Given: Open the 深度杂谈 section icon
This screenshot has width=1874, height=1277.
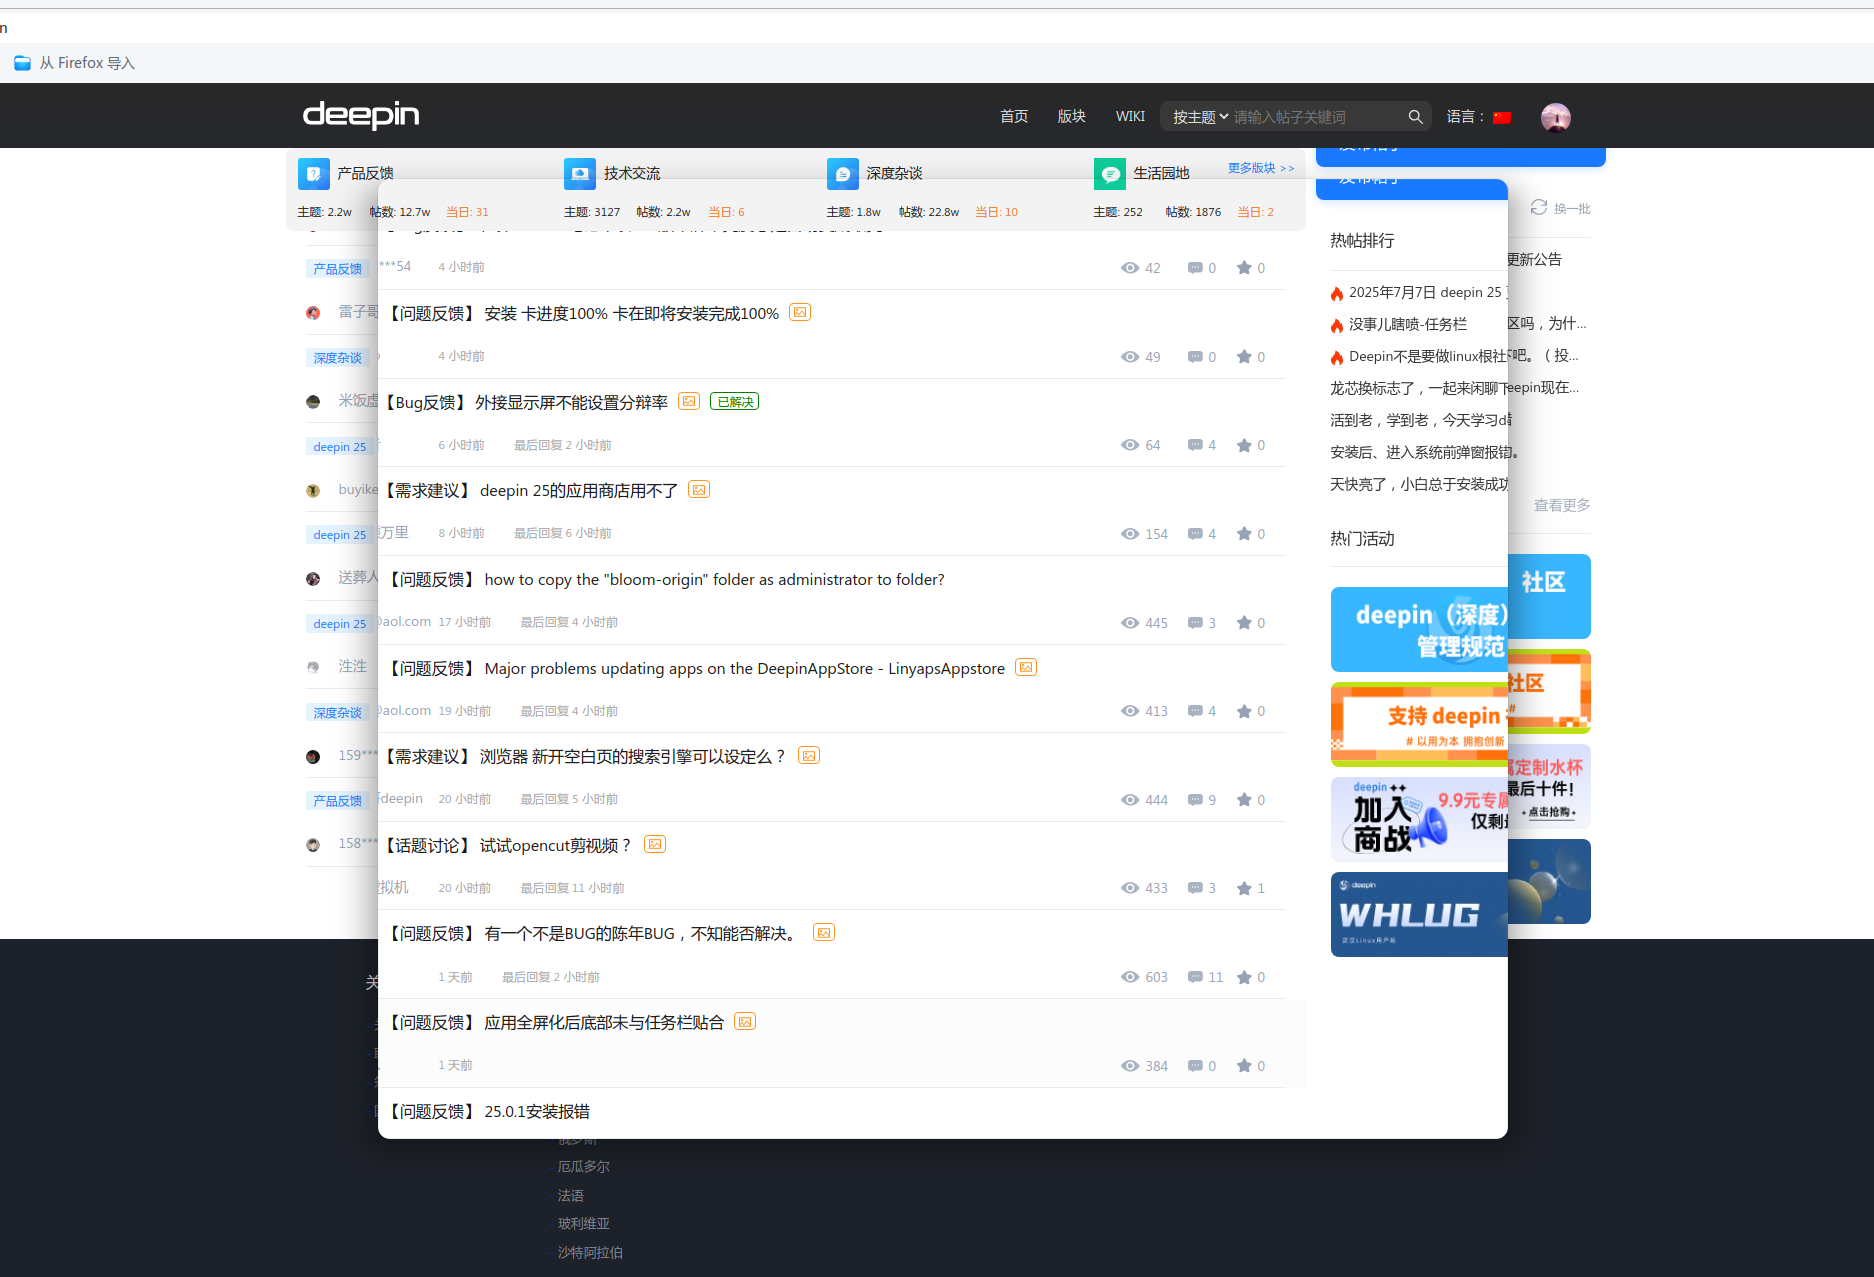Looking at the screenshot, I should [842, 174].
